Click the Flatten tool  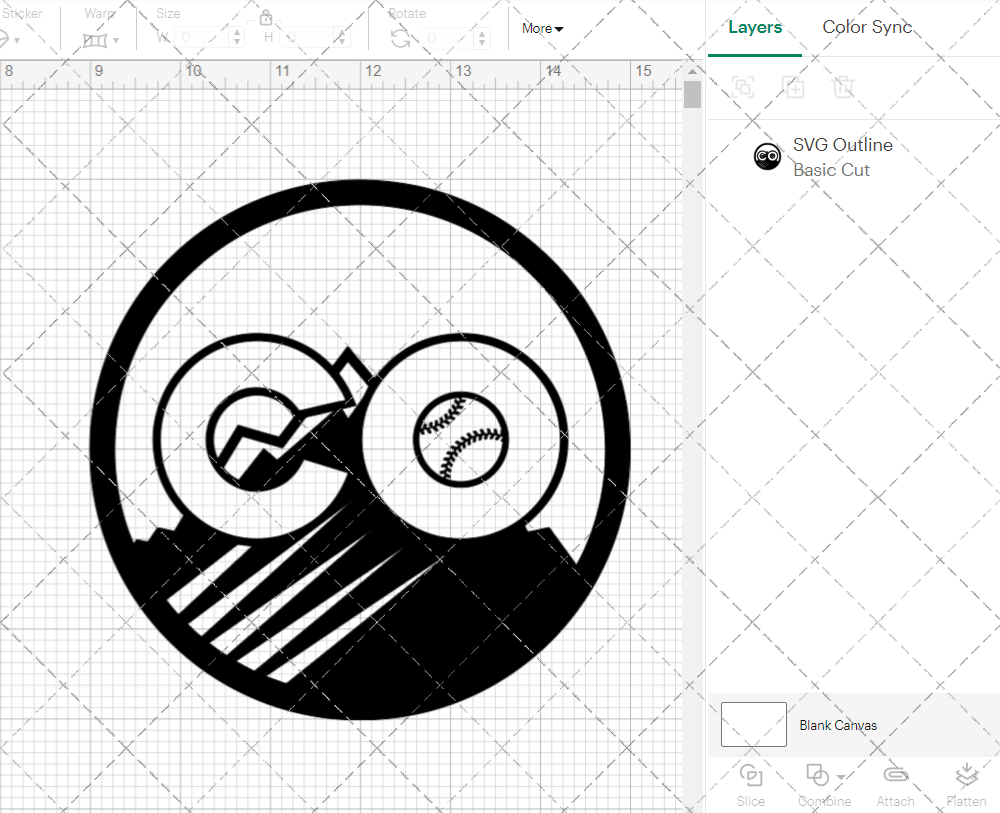pyautogui.click(x=966, y=784)
